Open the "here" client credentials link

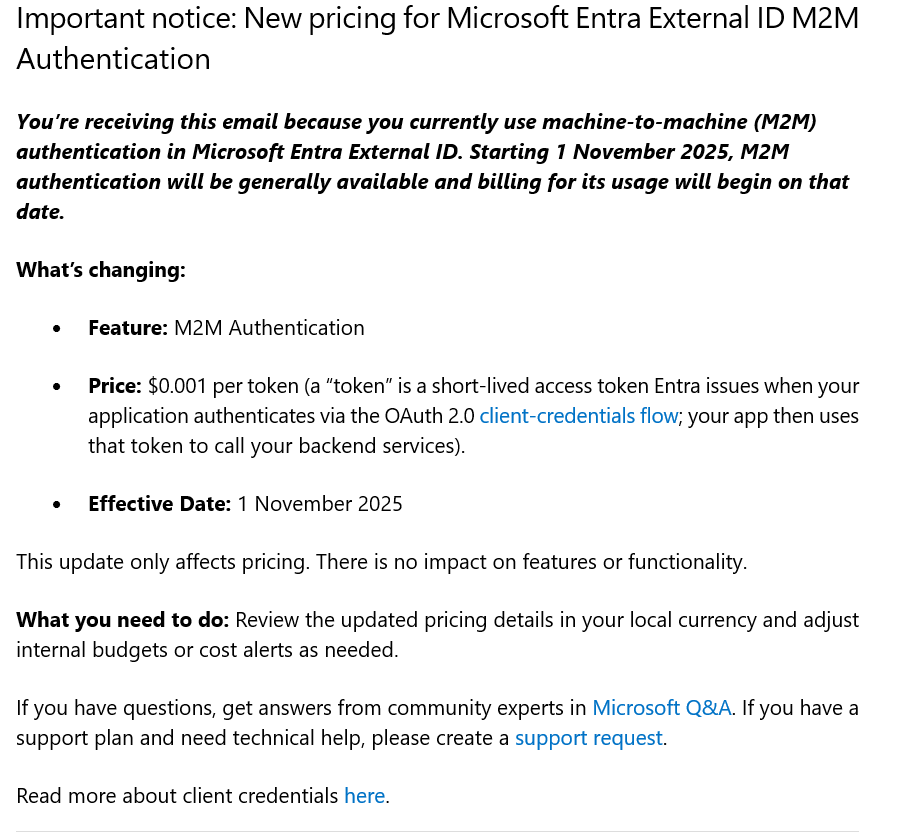364,796
